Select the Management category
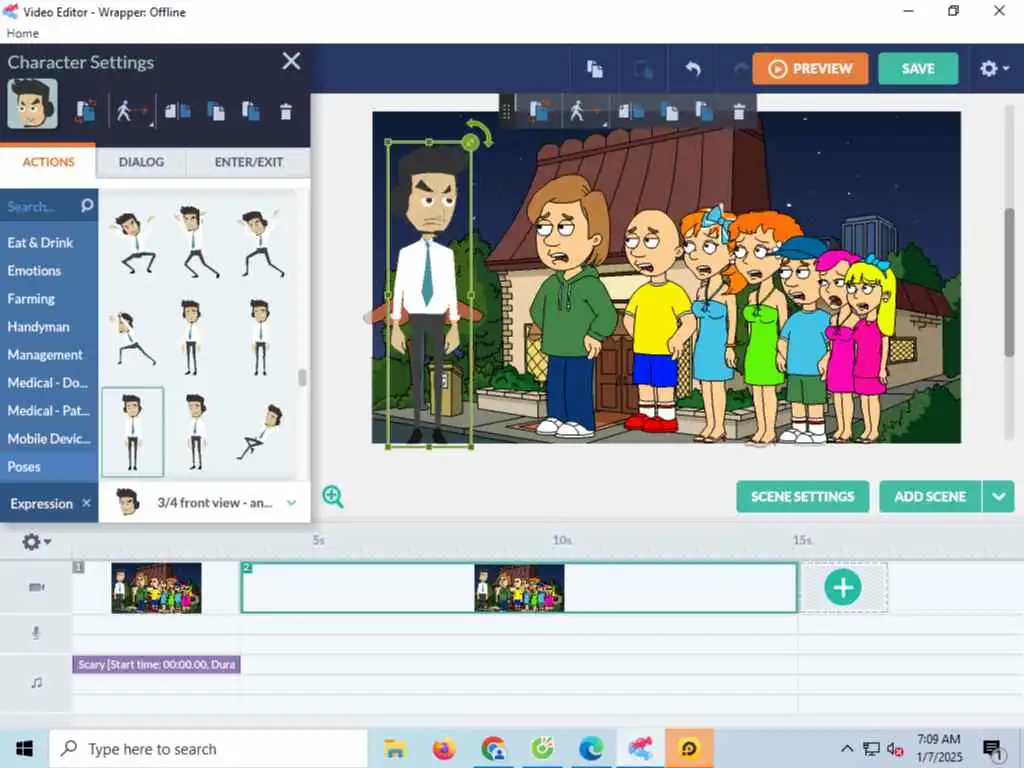The image size is (1024, 768). [x=45, y=355]
